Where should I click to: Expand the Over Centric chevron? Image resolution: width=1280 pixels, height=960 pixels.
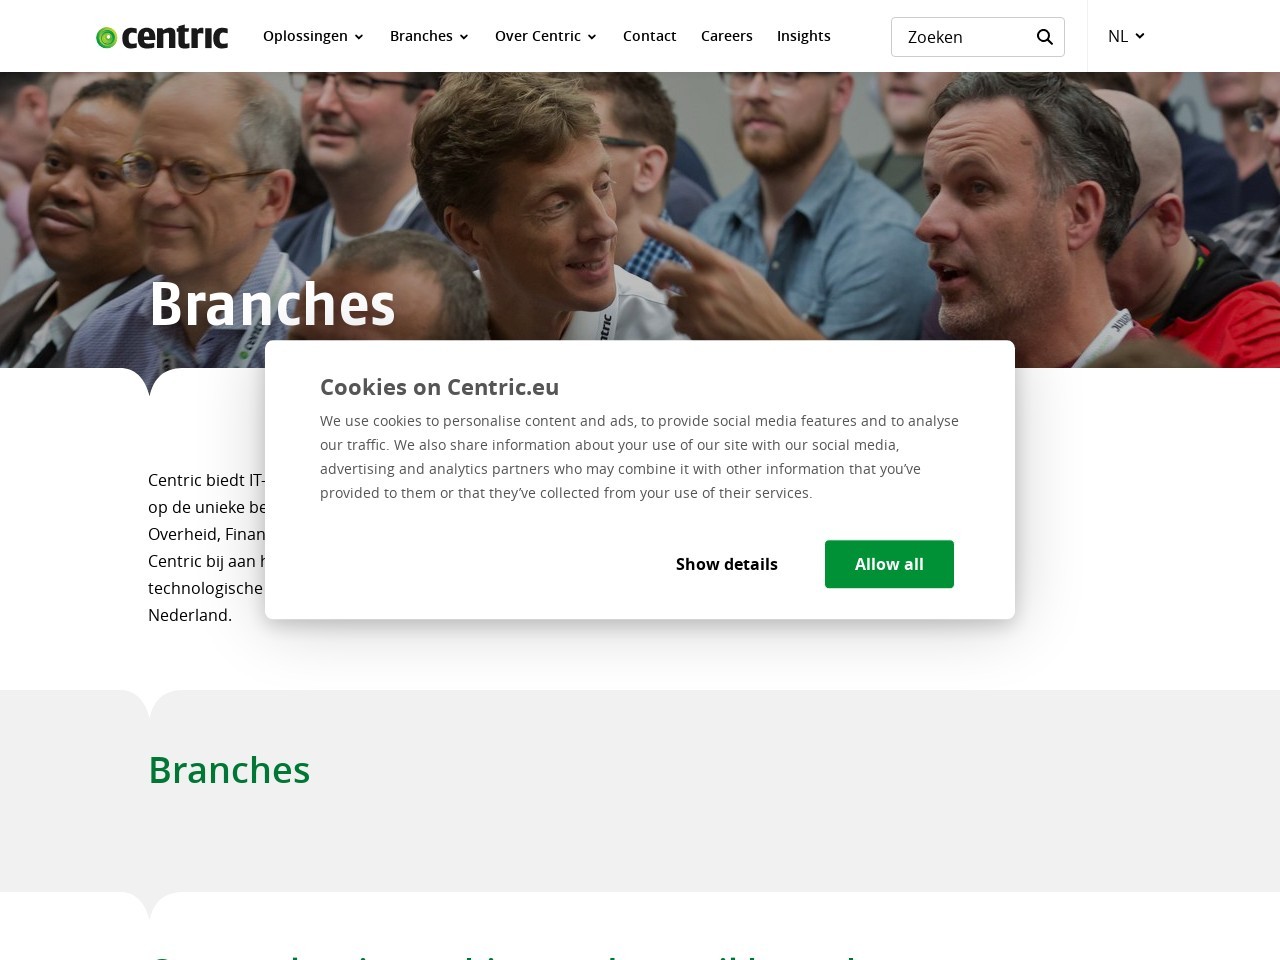592,37
